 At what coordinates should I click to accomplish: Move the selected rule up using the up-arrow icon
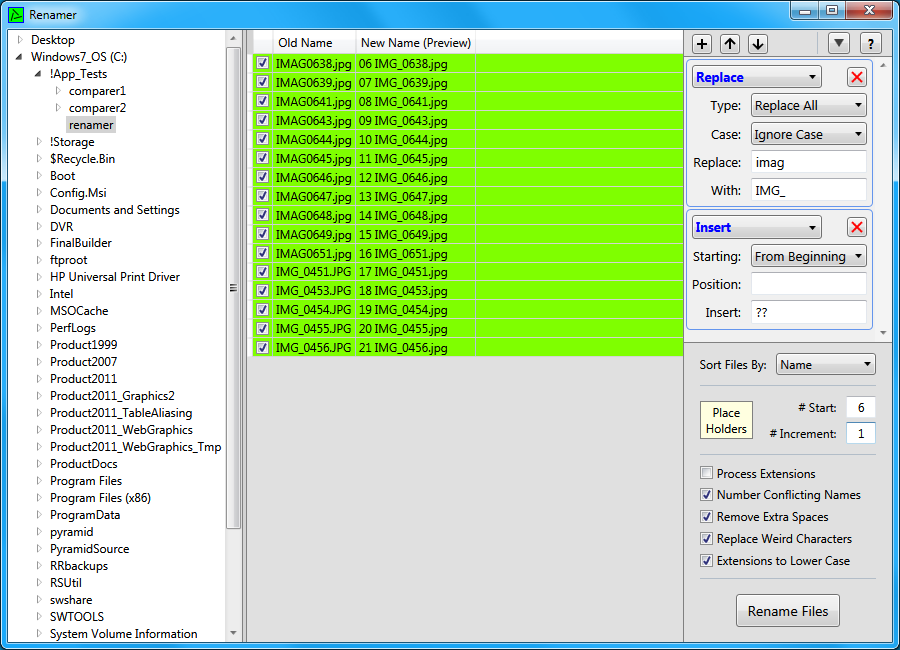pos(729,43)
